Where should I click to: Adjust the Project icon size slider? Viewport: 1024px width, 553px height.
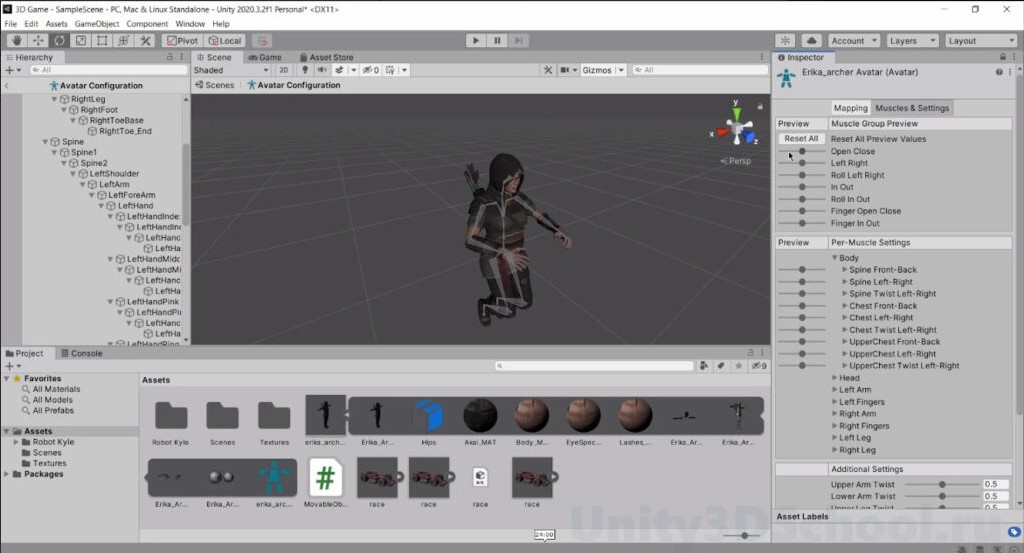click(x=744, y=535)
